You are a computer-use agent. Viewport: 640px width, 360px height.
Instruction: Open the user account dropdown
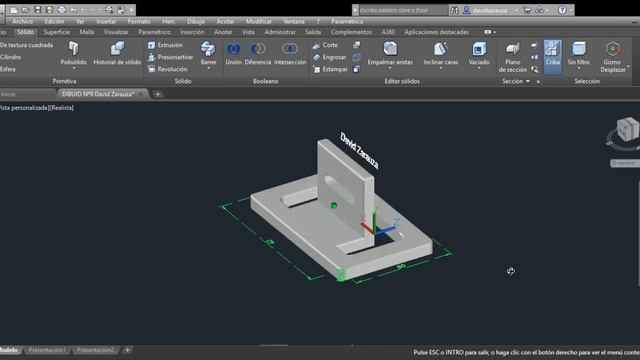click(x=517, y=10)
